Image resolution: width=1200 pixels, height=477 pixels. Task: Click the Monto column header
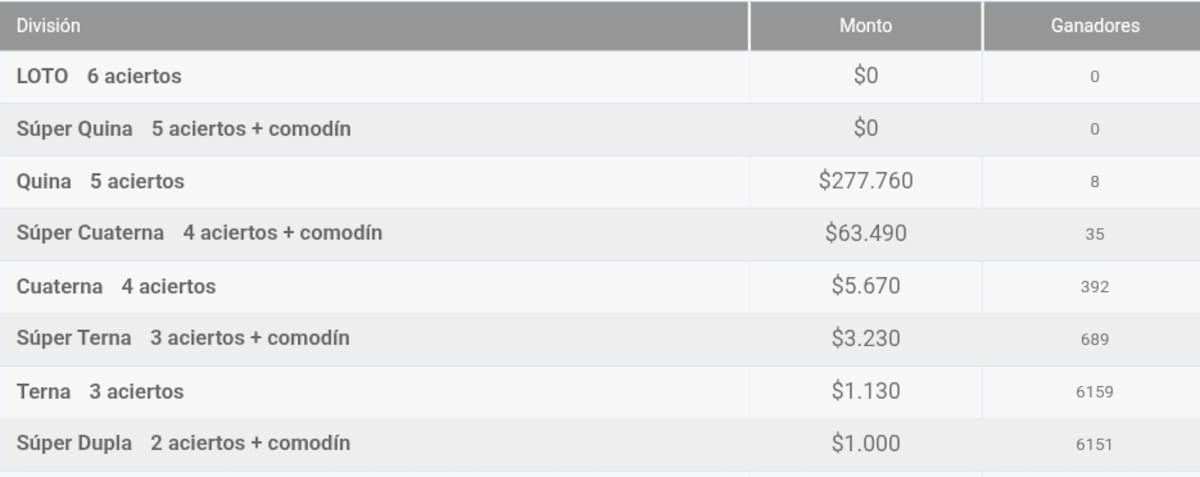pyautogui.click(x=865, y=26)
